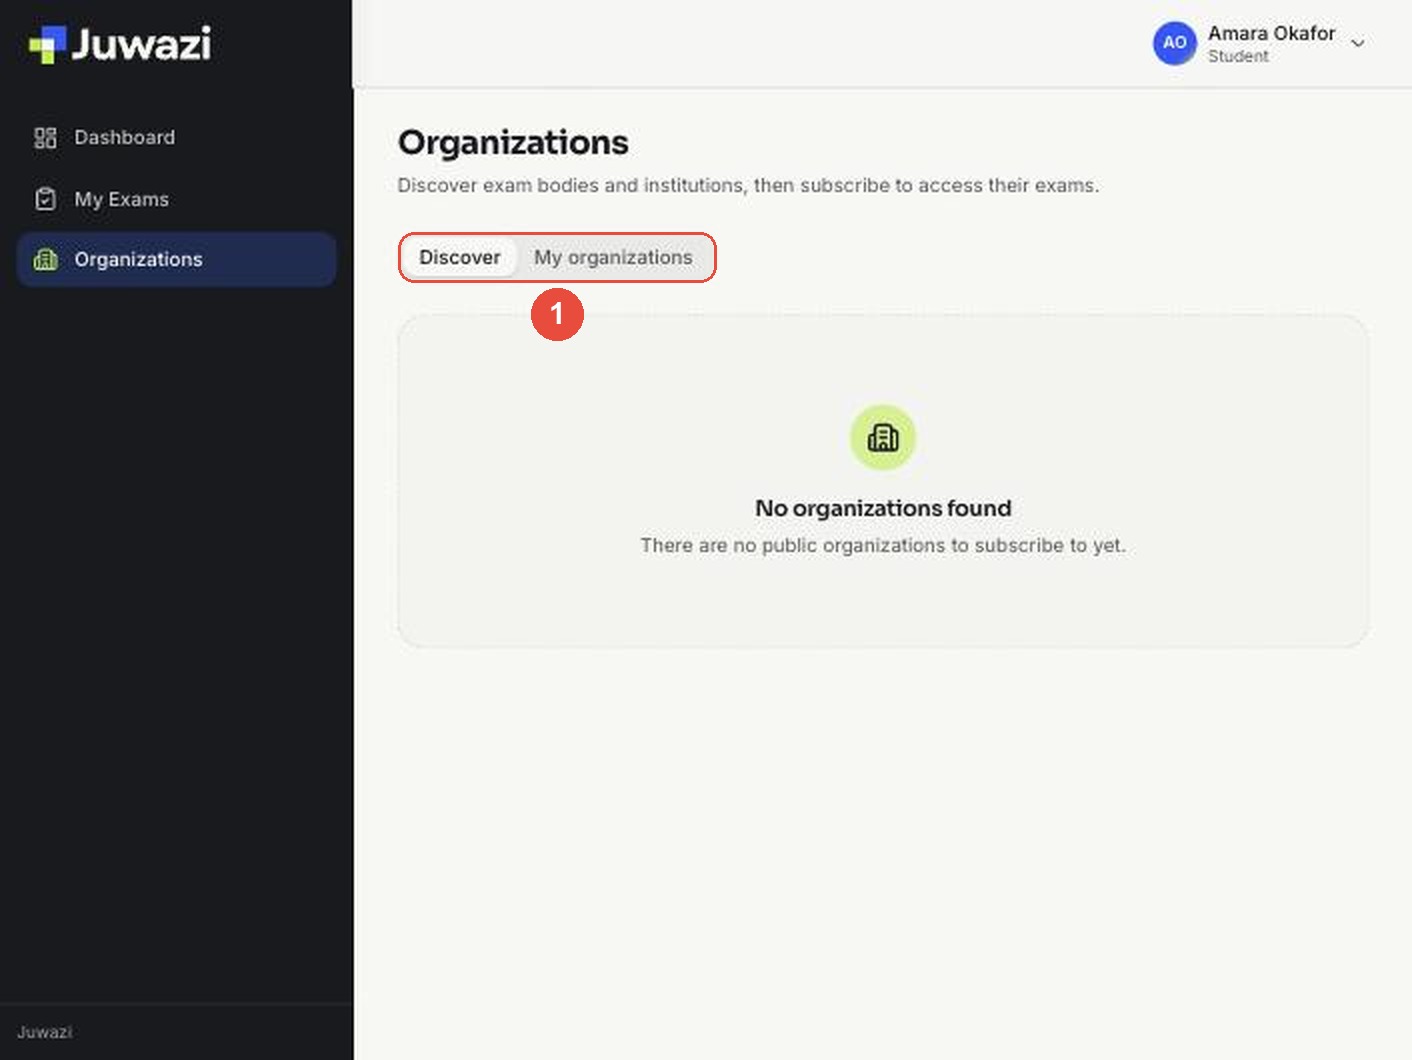Click the green building icon in empty state
This screenshot has height=1060, width=1412.
(x=883, y=438)
